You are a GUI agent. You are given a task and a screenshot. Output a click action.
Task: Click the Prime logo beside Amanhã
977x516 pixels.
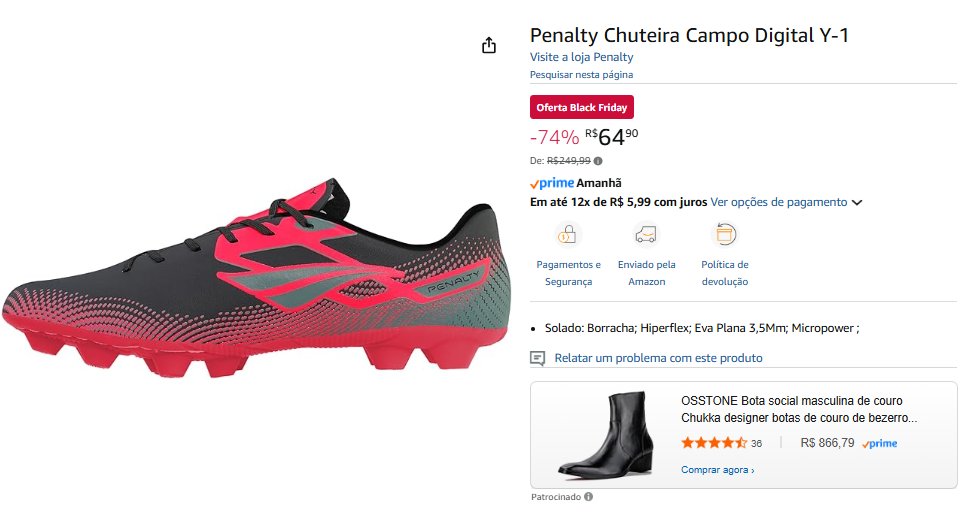coord(551,183)
